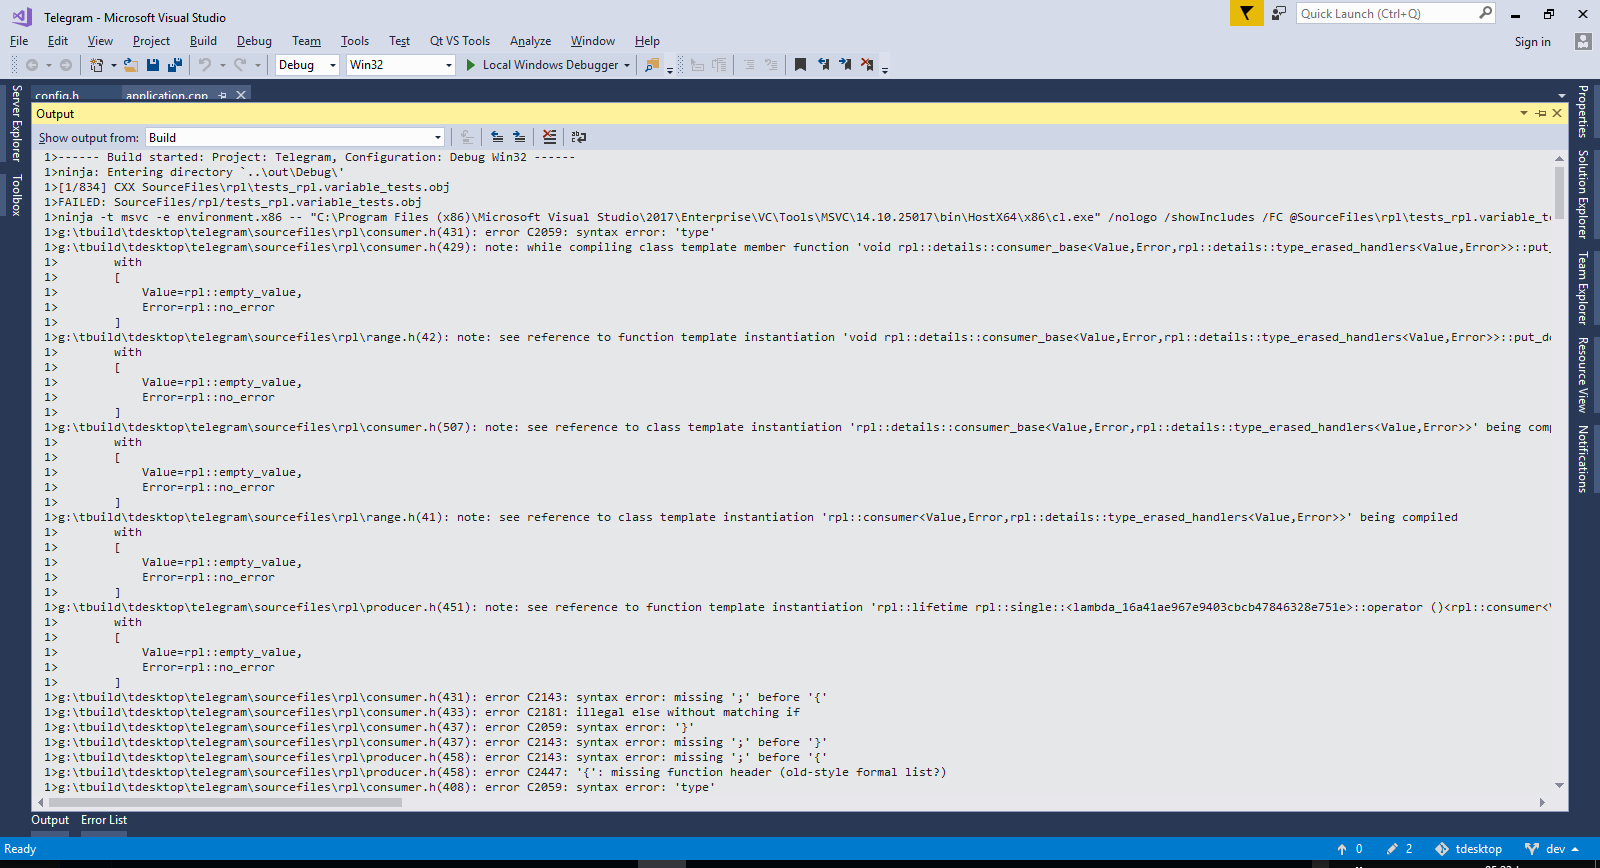Open the dev branch selector
1600x868 pixels.
(x=1551, y=849)
